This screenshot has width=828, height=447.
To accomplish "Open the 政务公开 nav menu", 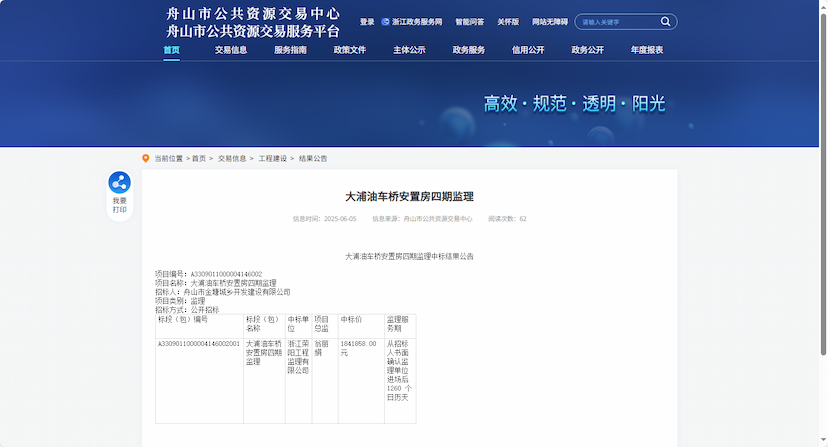I will click(587, 50).
